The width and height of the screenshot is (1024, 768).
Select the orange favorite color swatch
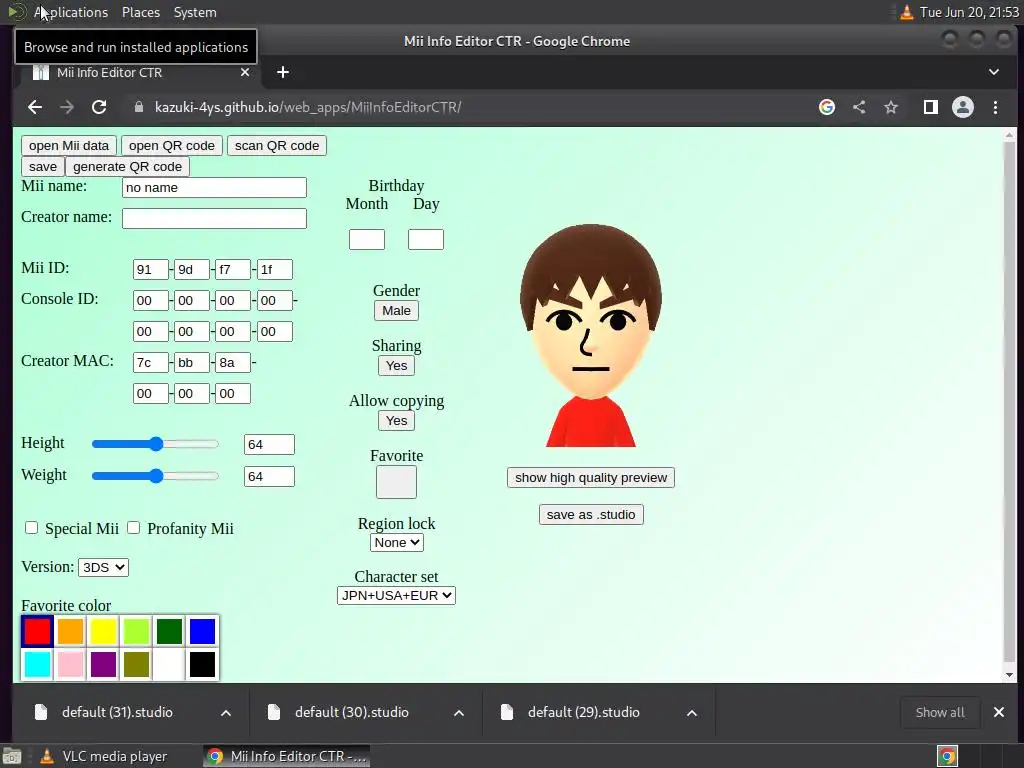71,632
